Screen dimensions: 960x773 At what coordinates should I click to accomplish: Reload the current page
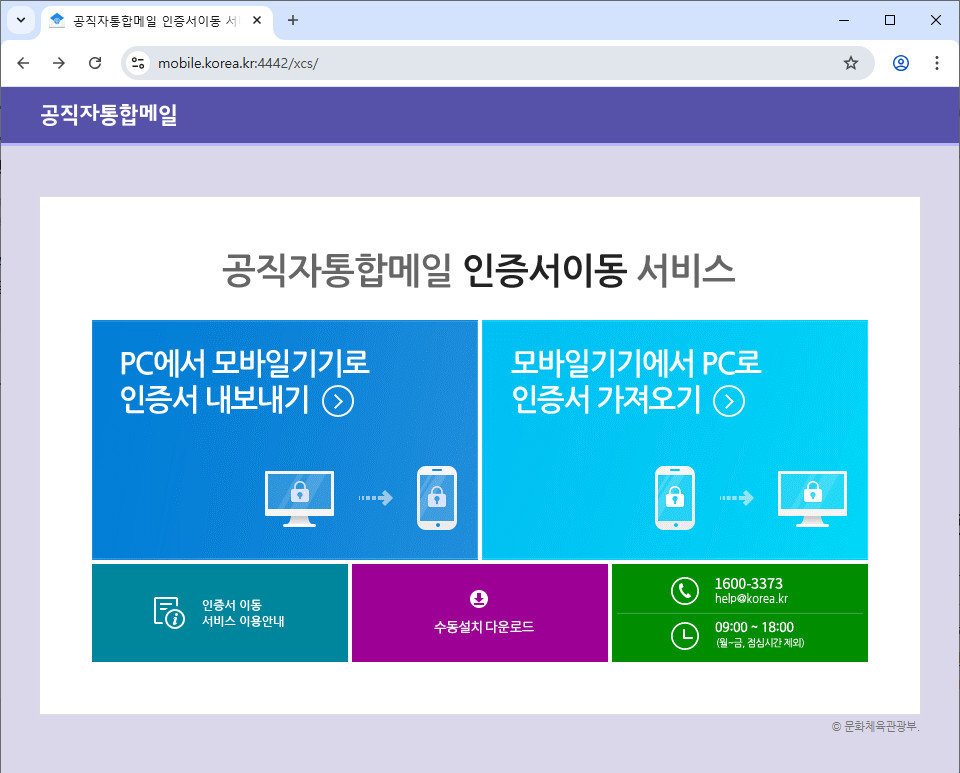[x=95, y=63]
